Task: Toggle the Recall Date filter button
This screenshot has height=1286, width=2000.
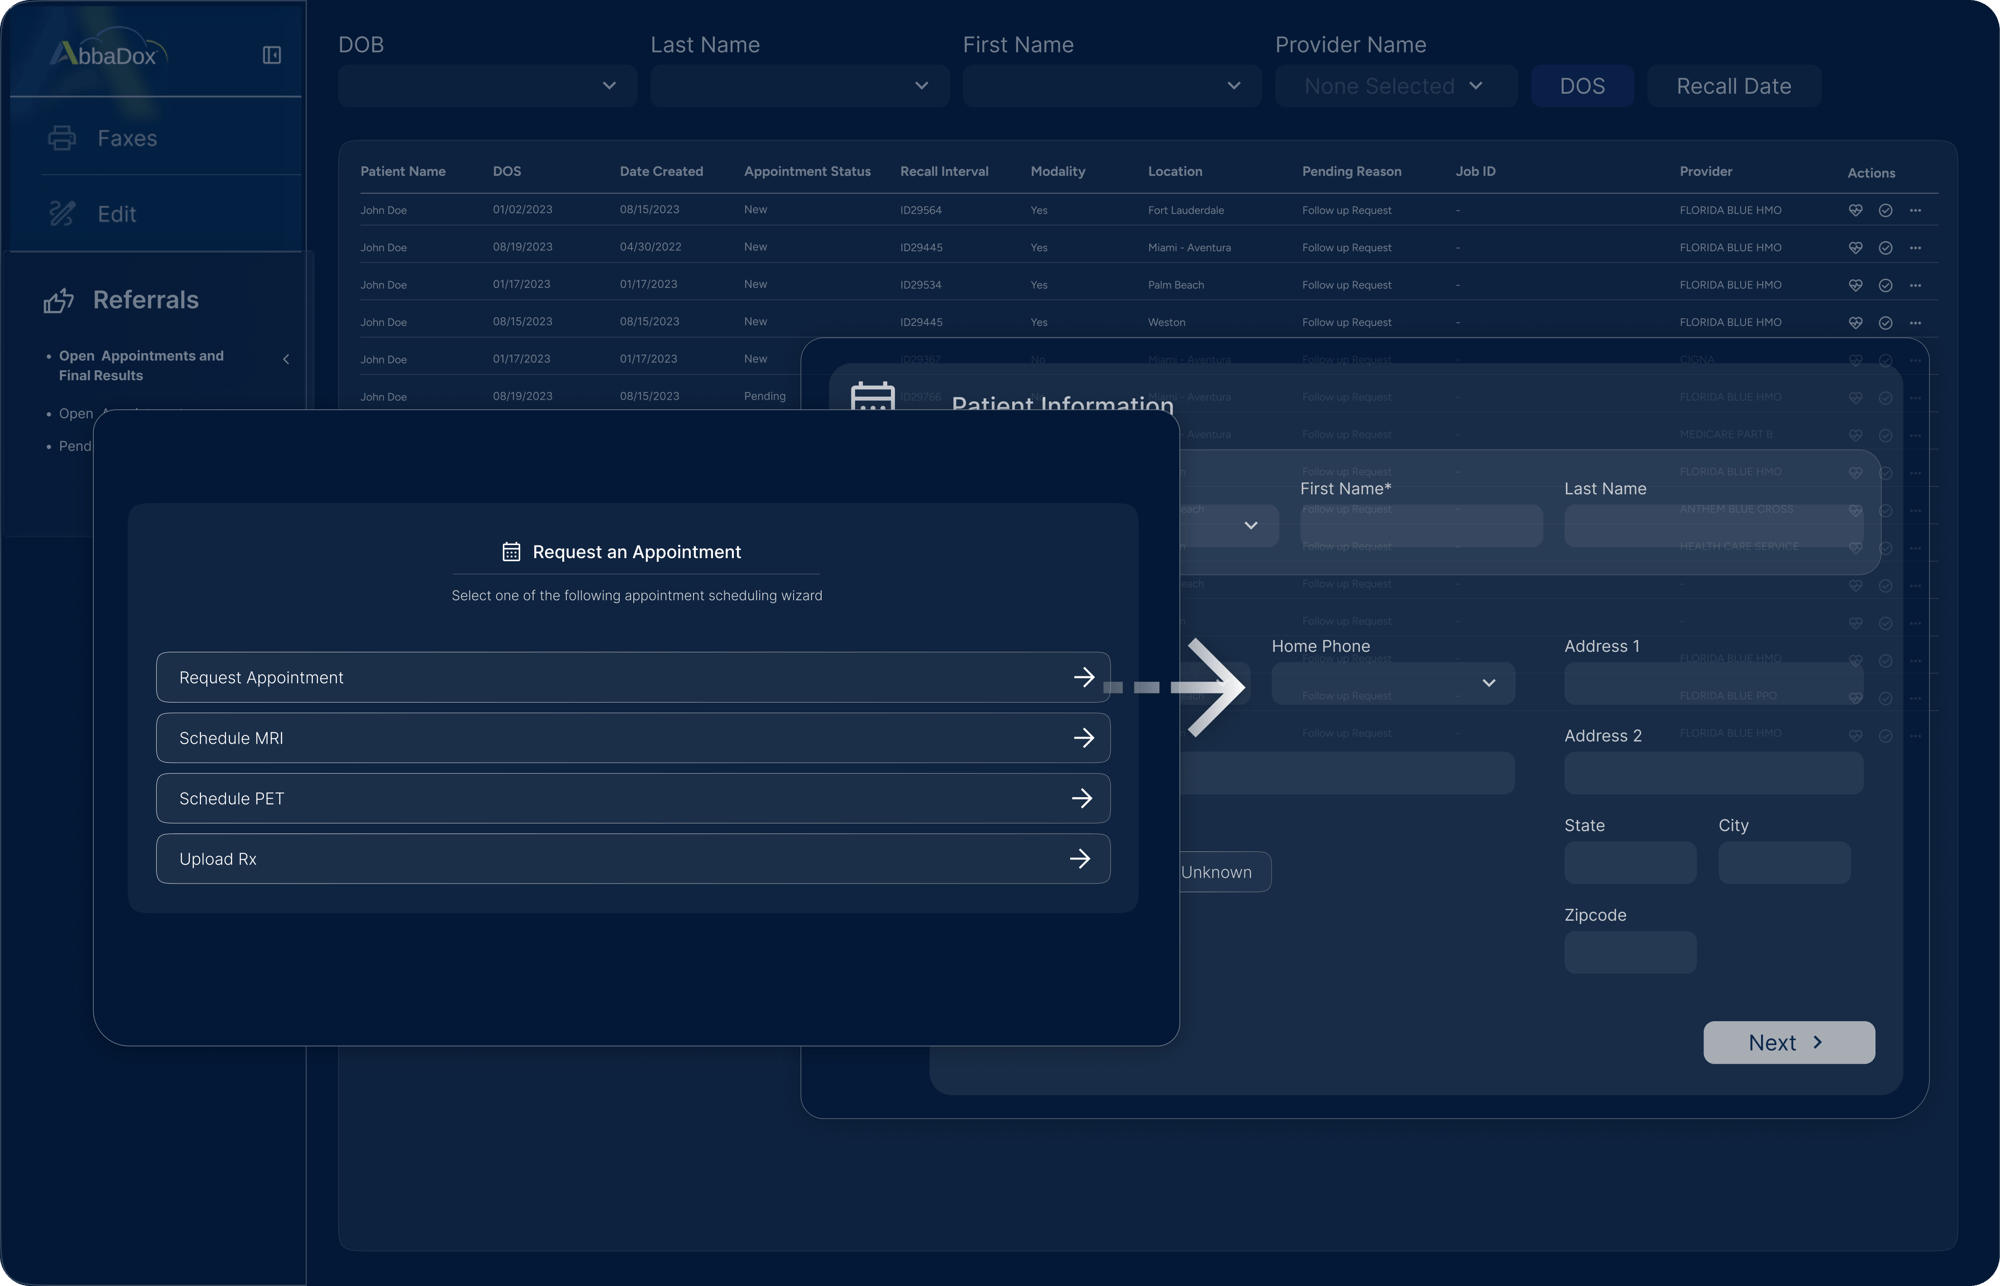Action: (x=1733, y=86)
